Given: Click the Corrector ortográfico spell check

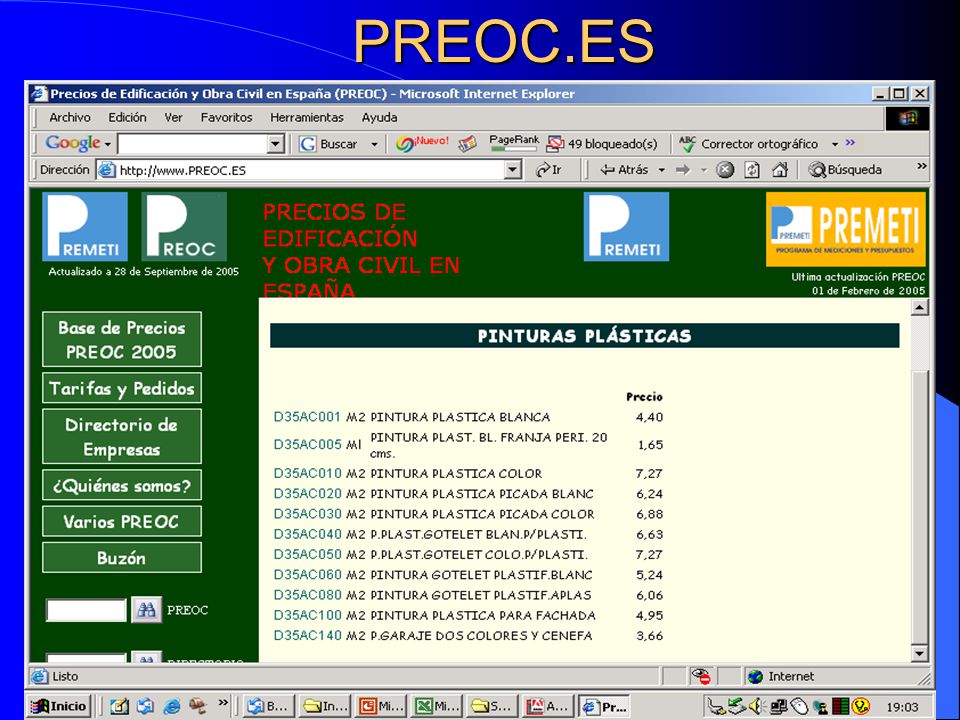Looking at the screenshot, I should [749, 144].
